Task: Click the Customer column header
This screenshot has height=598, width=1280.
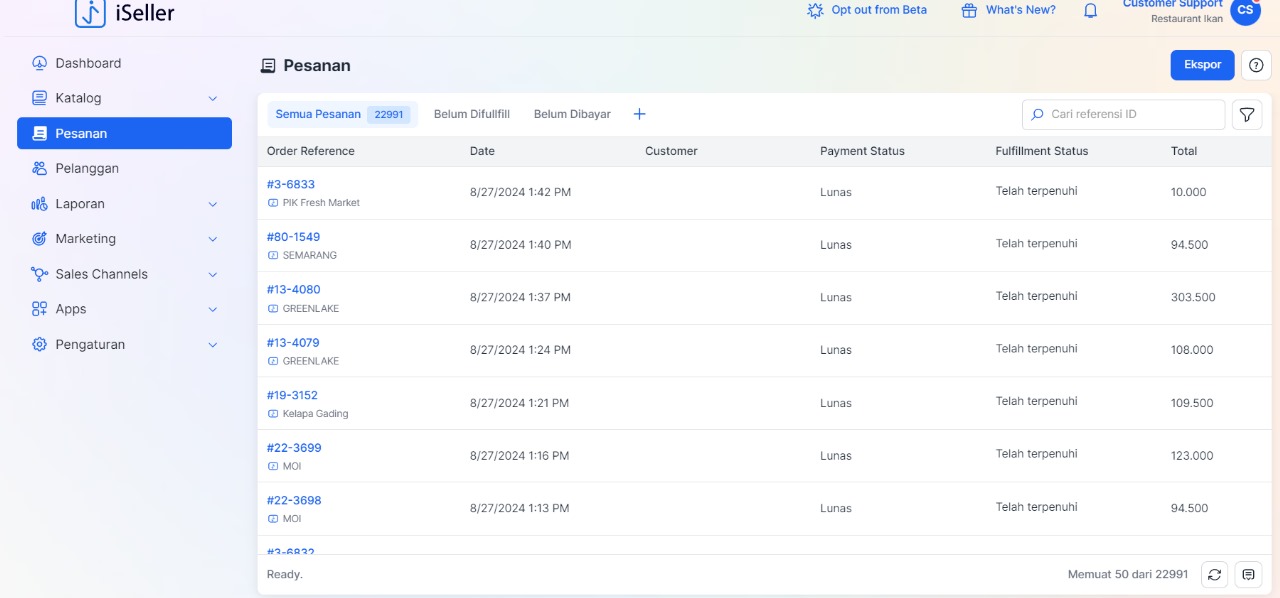Action: (x=671, y=151)
